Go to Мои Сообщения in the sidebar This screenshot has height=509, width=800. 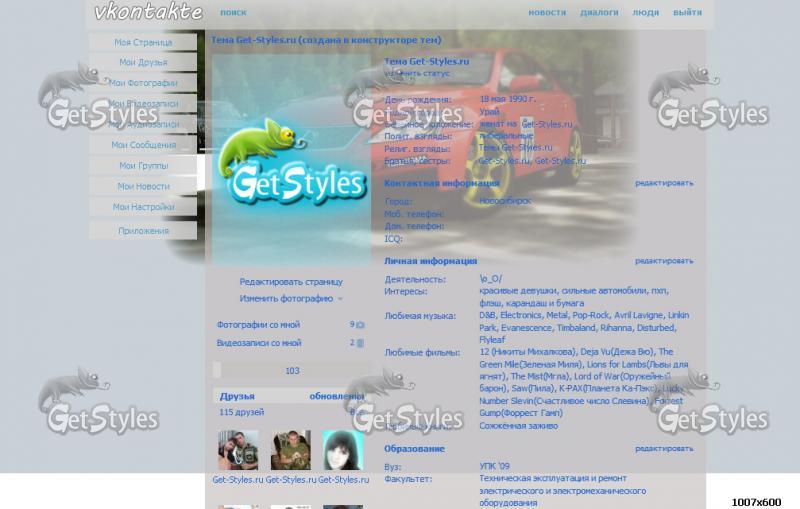click(x=143, y=145)
